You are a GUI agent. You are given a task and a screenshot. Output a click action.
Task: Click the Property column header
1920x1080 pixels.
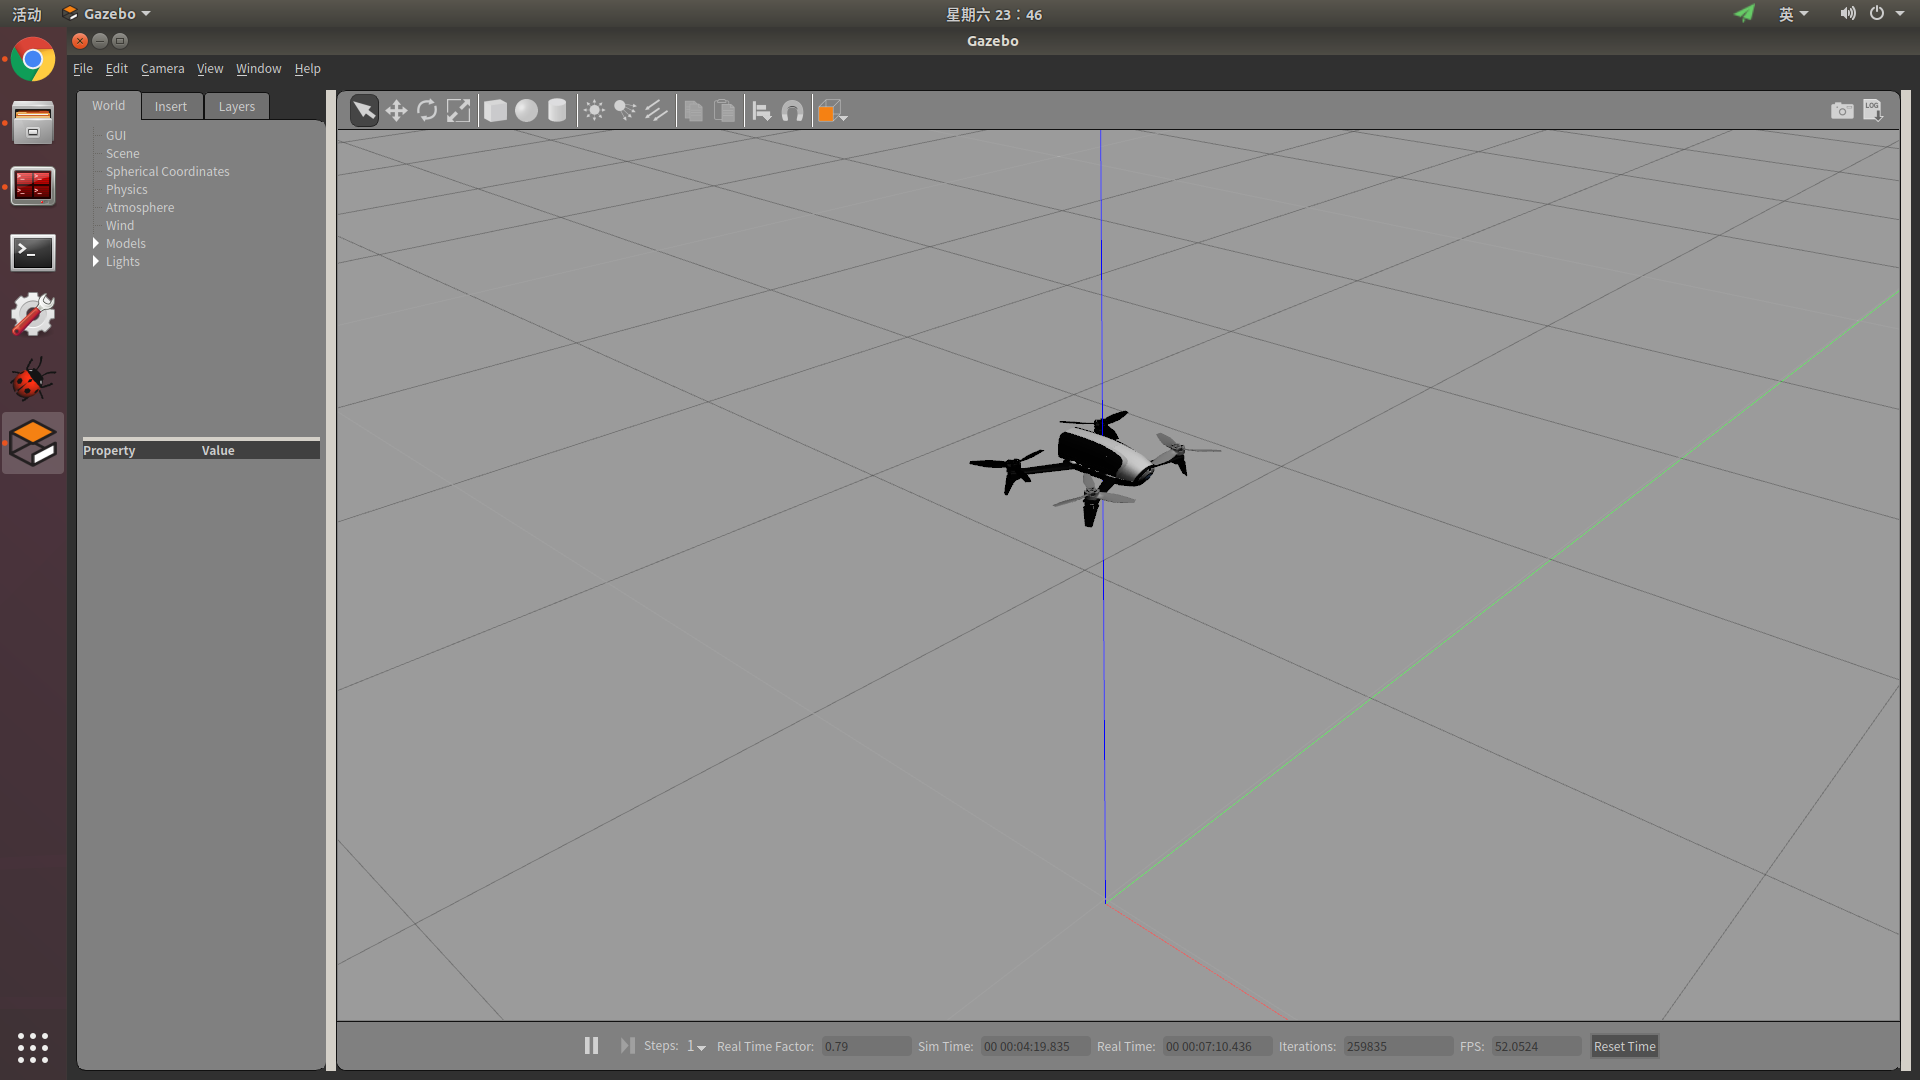point(110,451)
